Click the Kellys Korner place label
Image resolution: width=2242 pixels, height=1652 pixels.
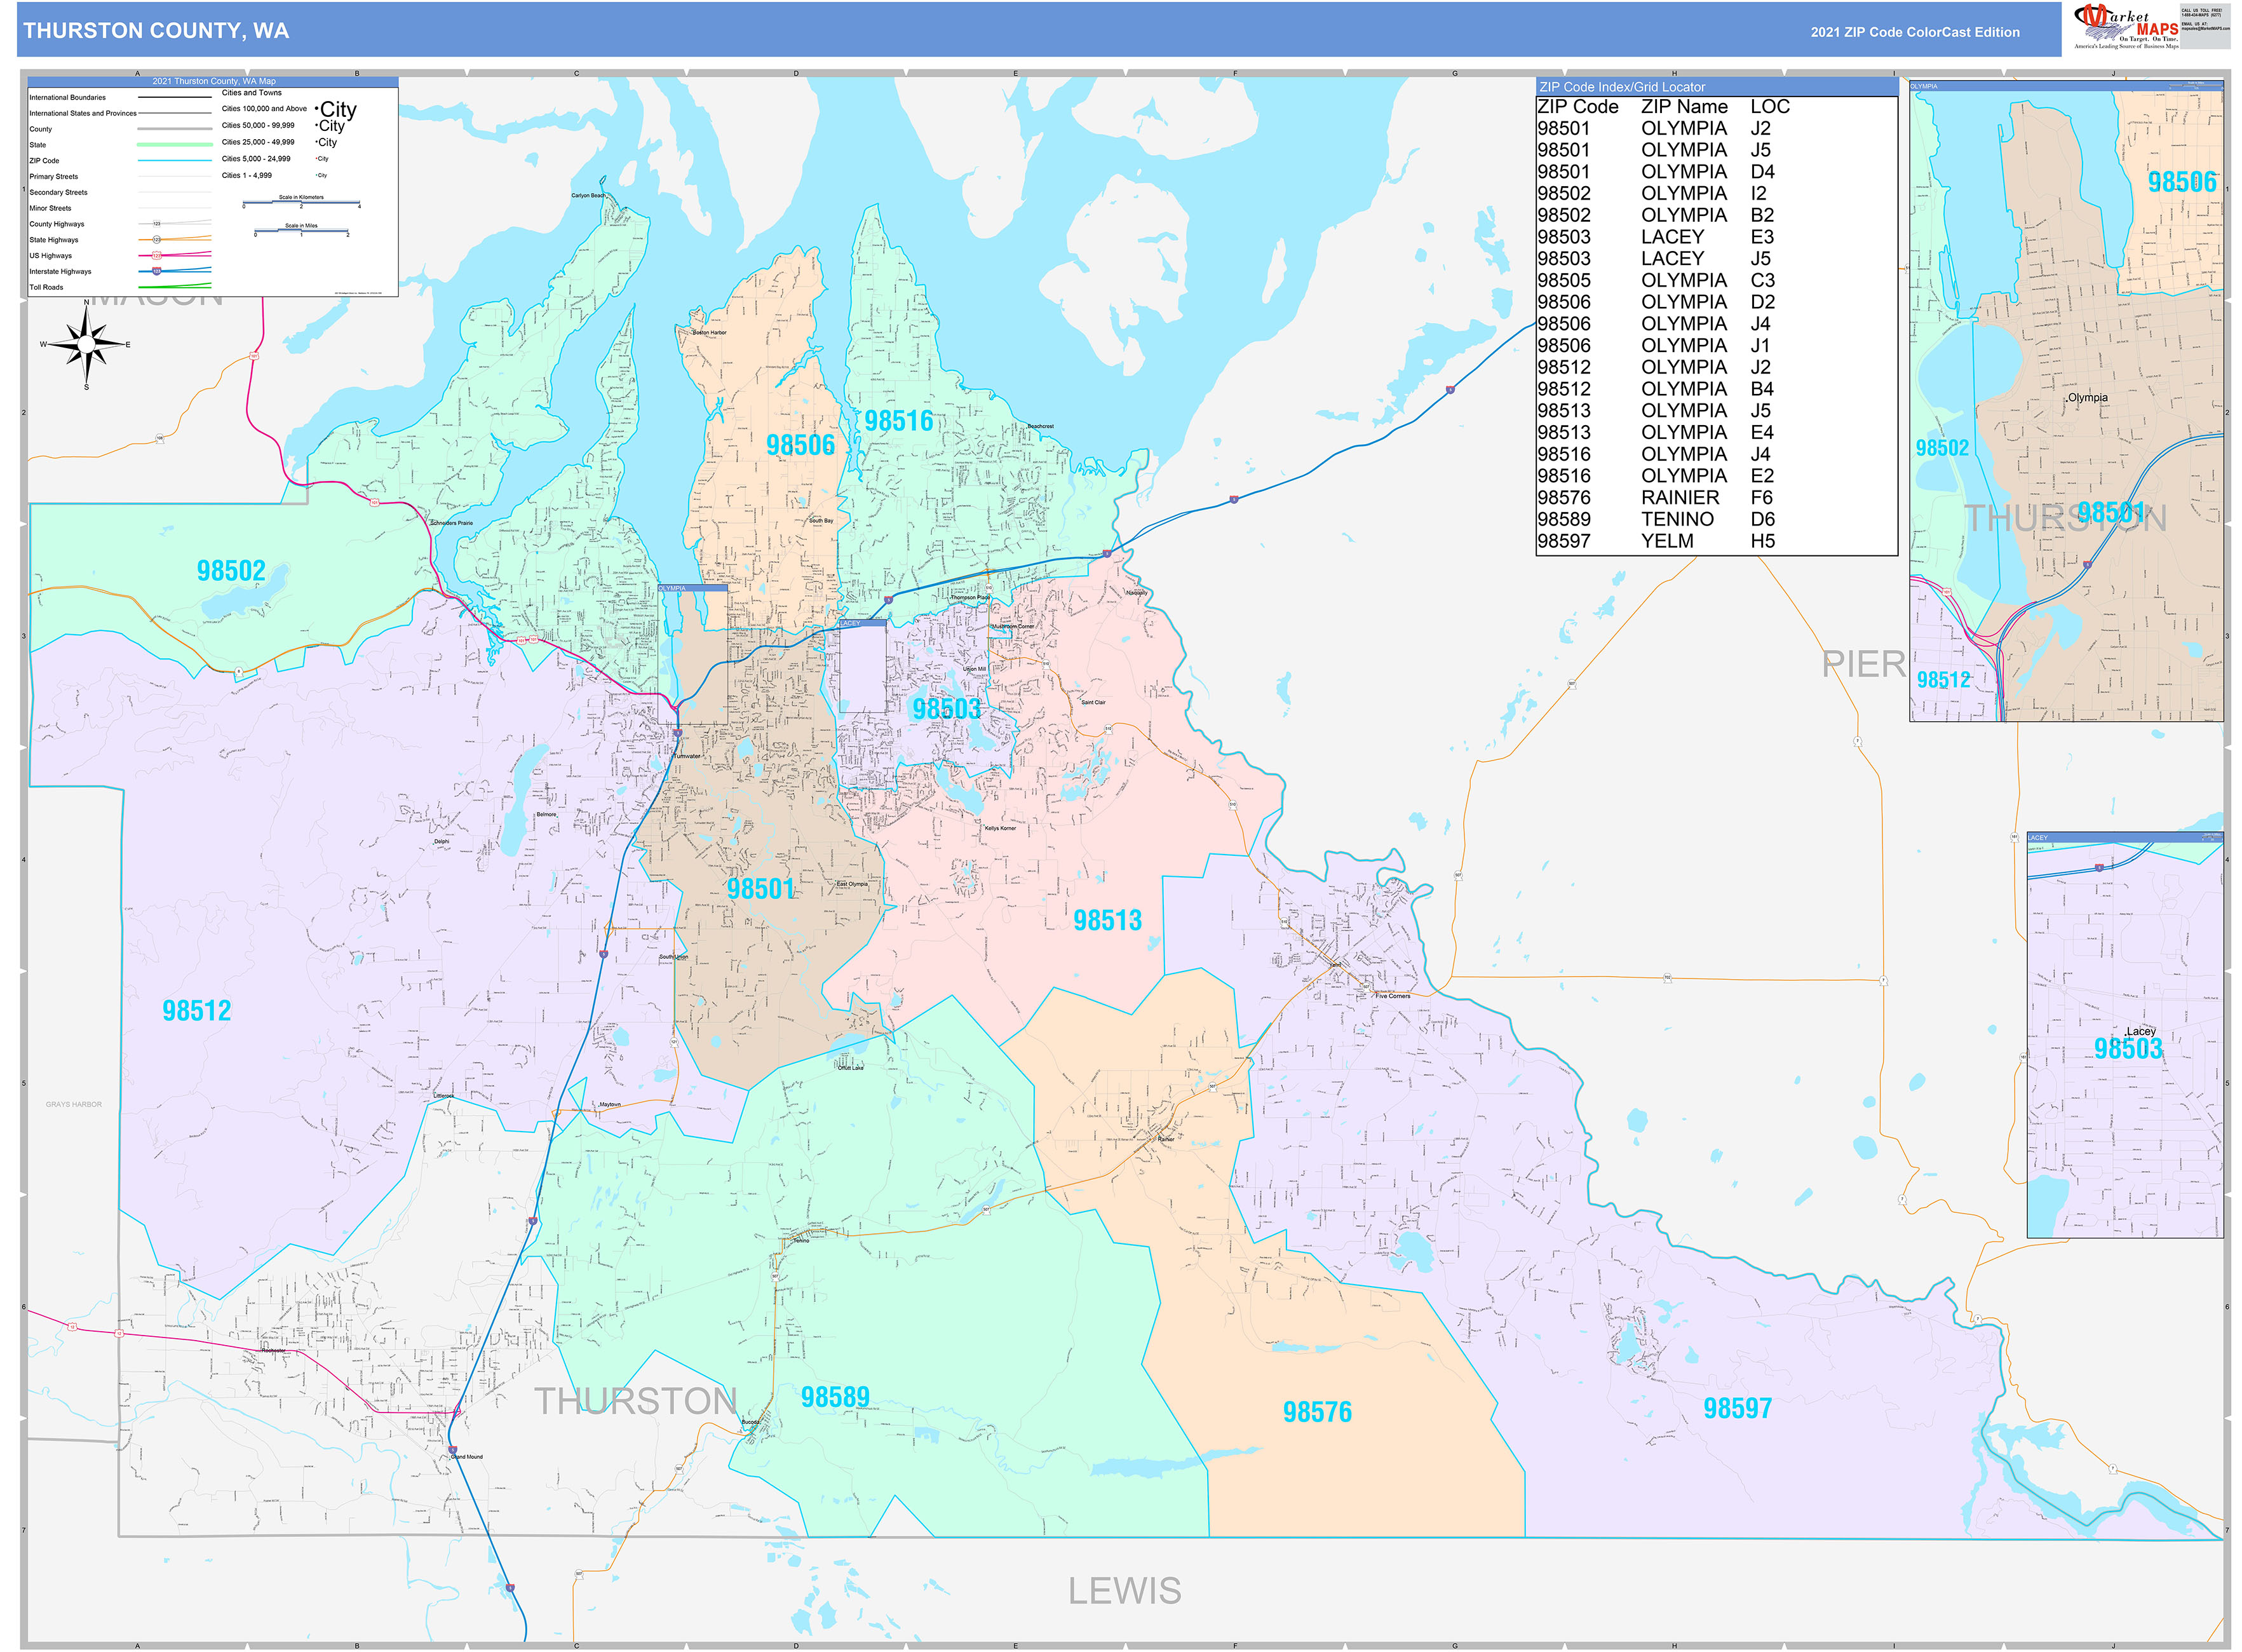pyautogui.click(x=1000, y=828)
